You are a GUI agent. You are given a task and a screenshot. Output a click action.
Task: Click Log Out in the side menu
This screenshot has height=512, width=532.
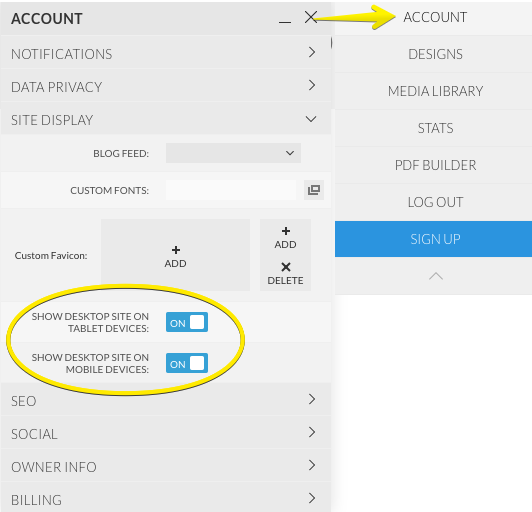point(435,202)
